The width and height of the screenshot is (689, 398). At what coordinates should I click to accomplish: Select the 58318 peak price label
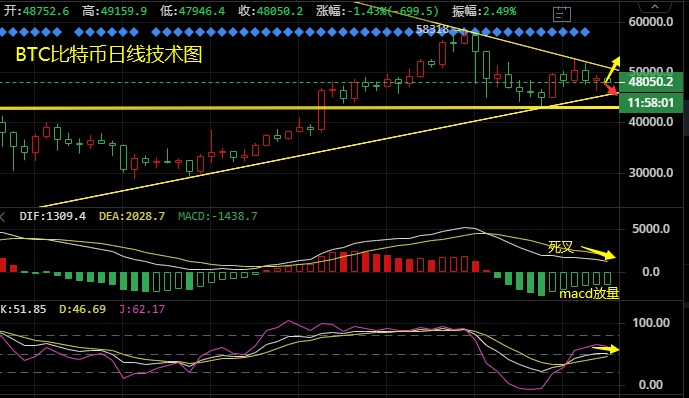pos(432,29)
